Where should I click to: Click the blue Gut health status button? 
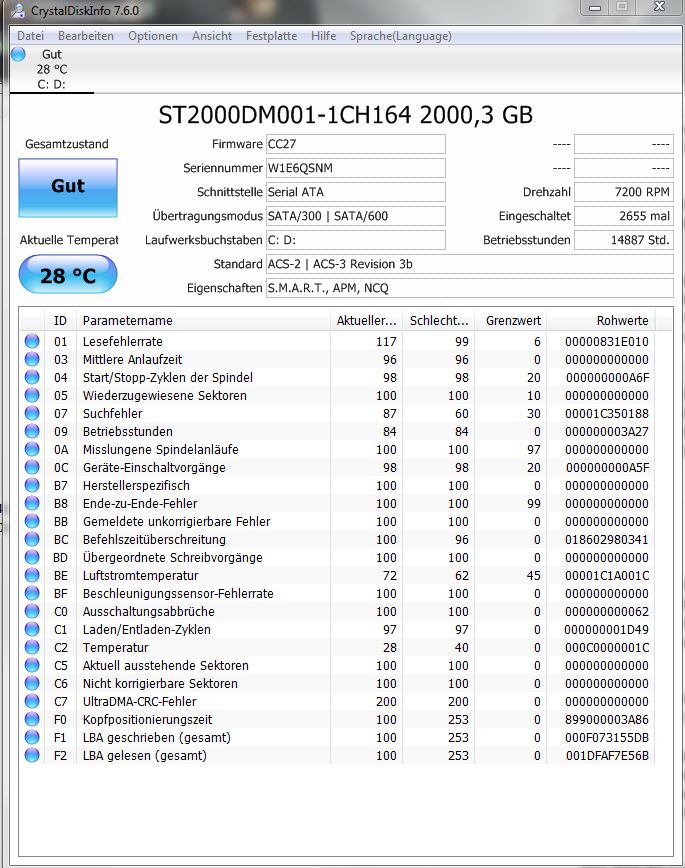(68, 188)
